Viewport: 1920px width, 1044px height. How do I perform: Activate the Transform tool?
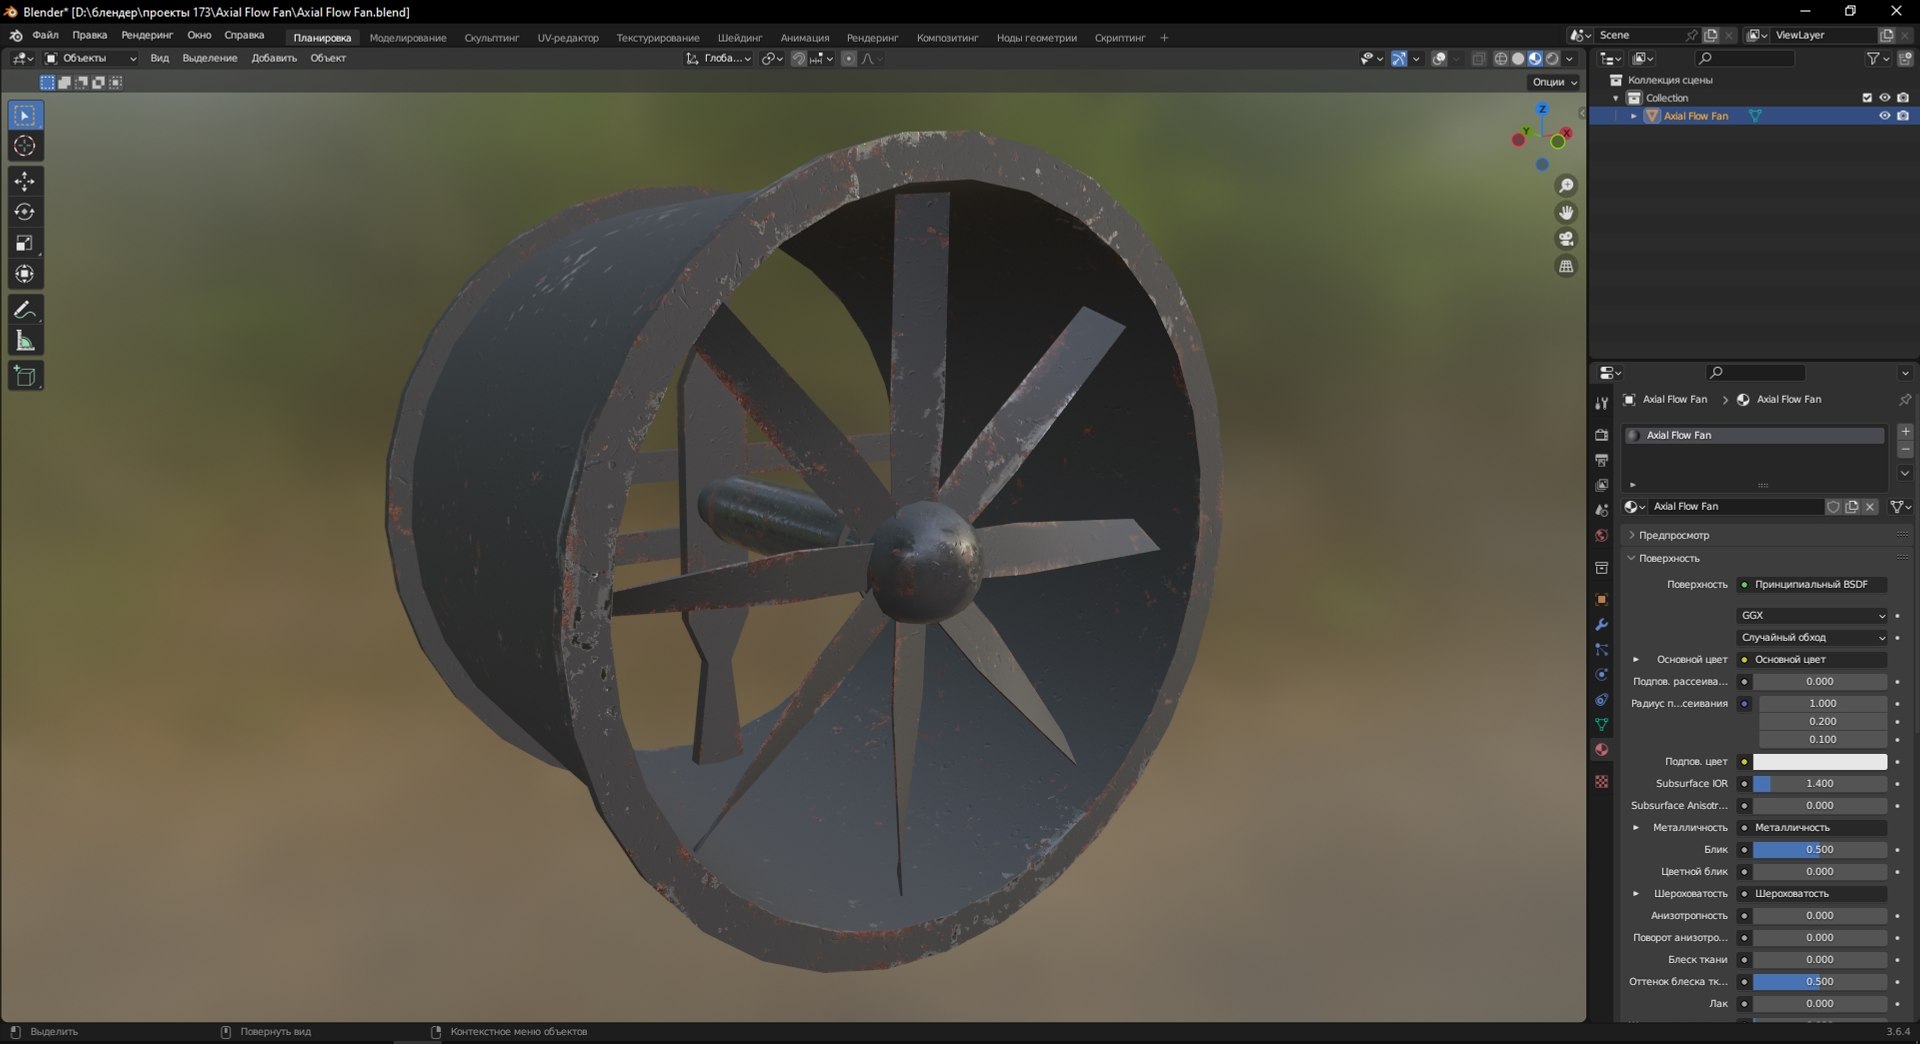coord(25,274)
